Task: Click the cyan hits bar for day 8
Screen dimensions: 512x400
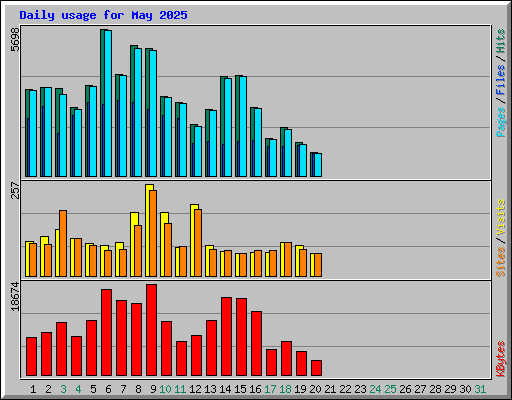Action: pos(138,112)
